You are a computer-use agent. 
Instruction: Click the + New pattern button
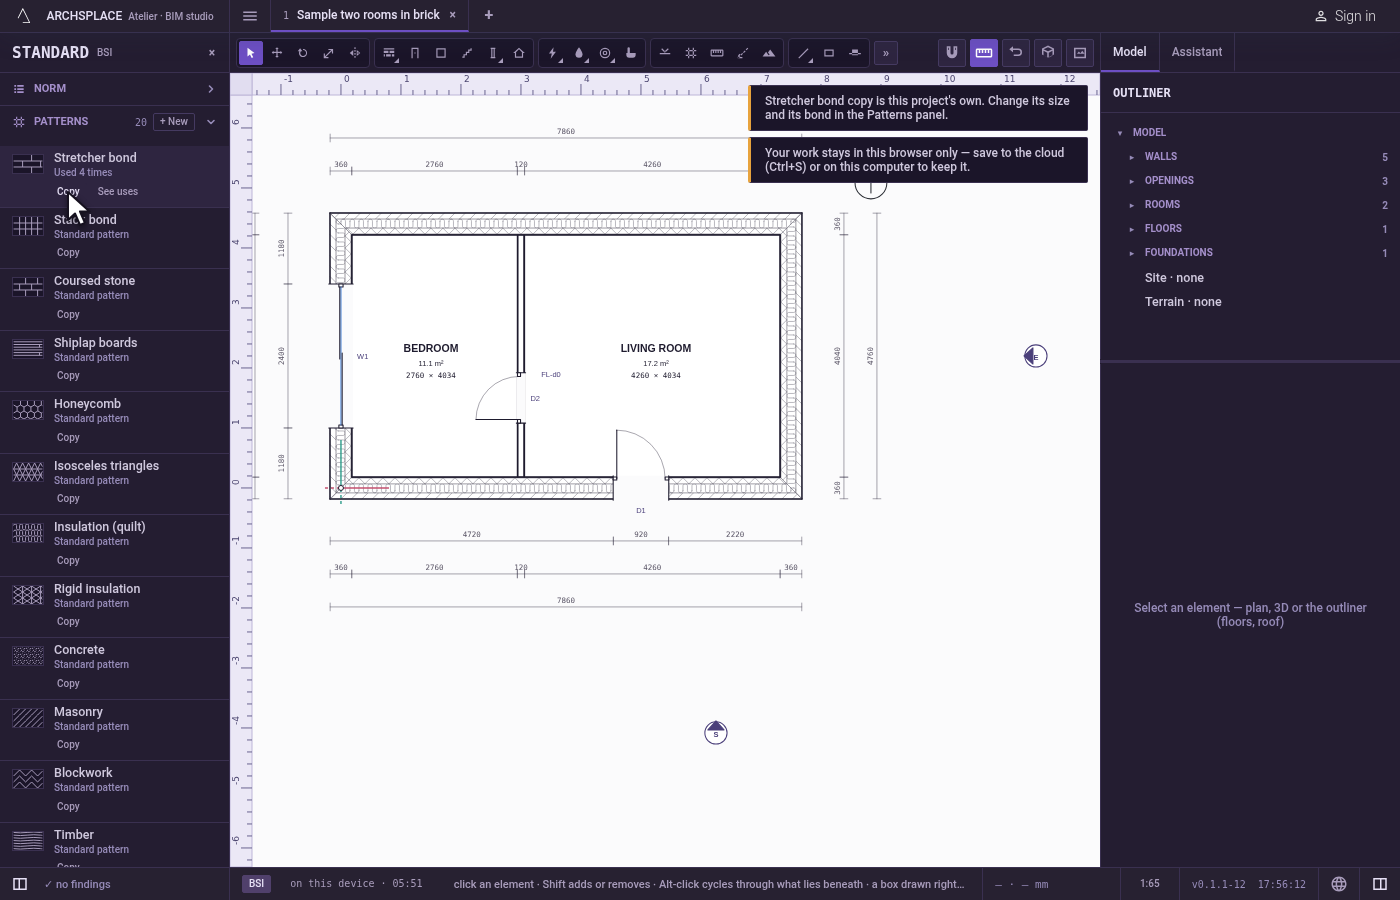point(174,122)
